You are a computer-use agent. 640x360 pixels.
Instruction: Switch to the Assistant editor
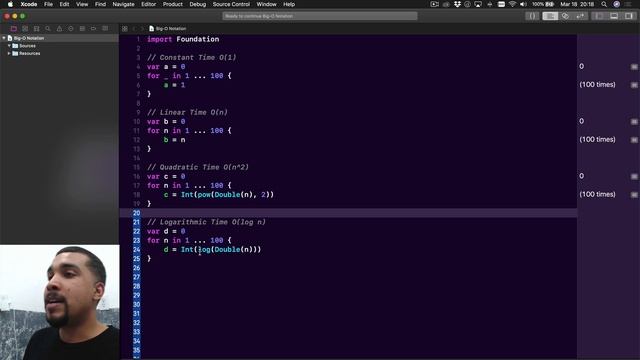point(565,16)
